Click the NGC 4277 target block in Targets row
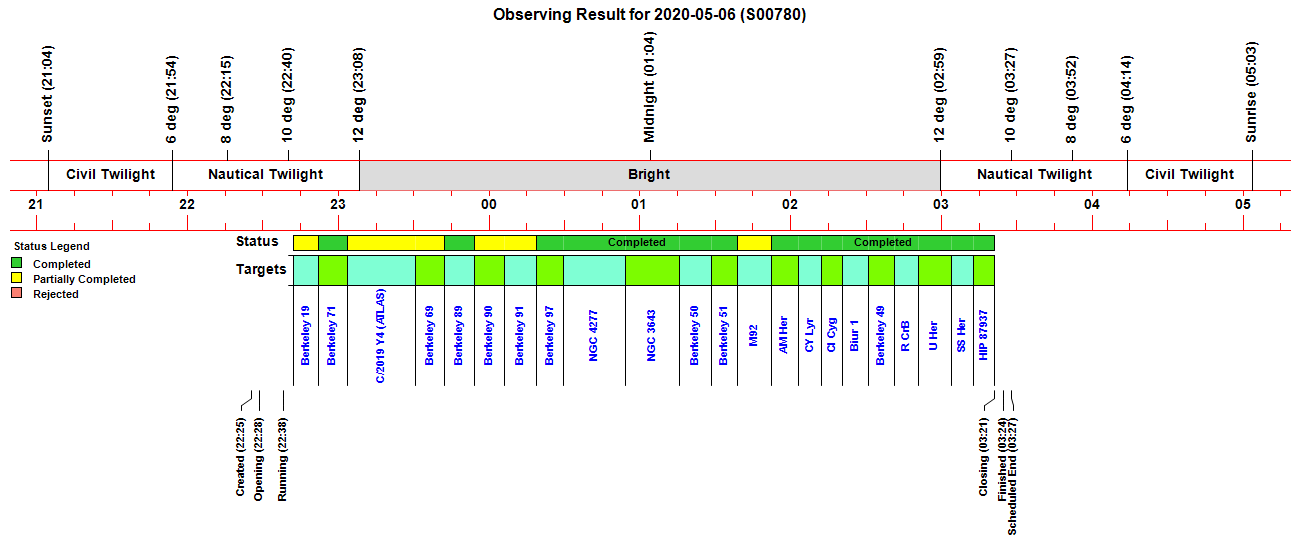 [594, 271]
